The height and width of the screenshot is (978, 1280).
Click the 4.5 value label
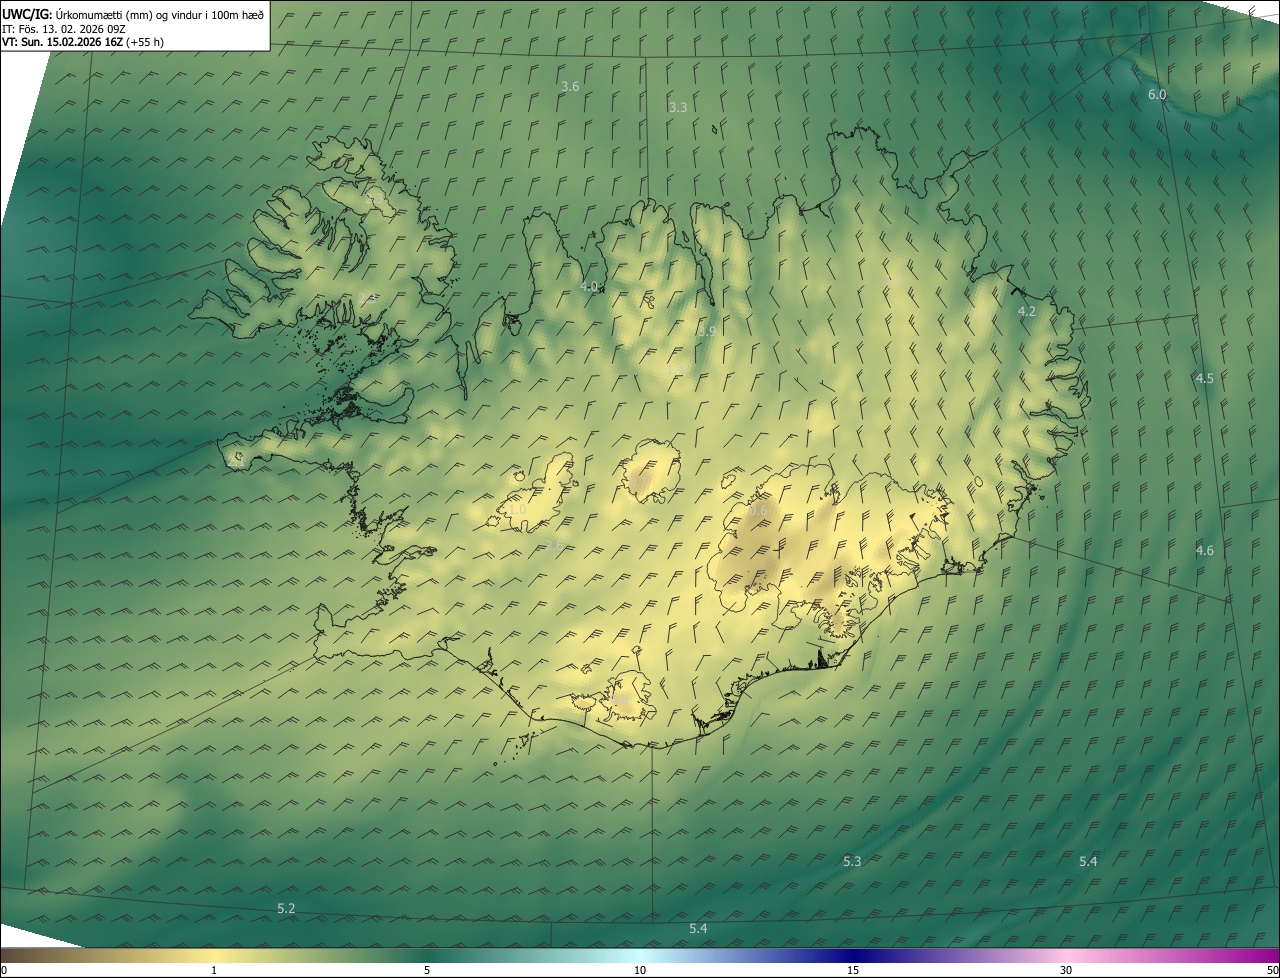(1205, 379)
